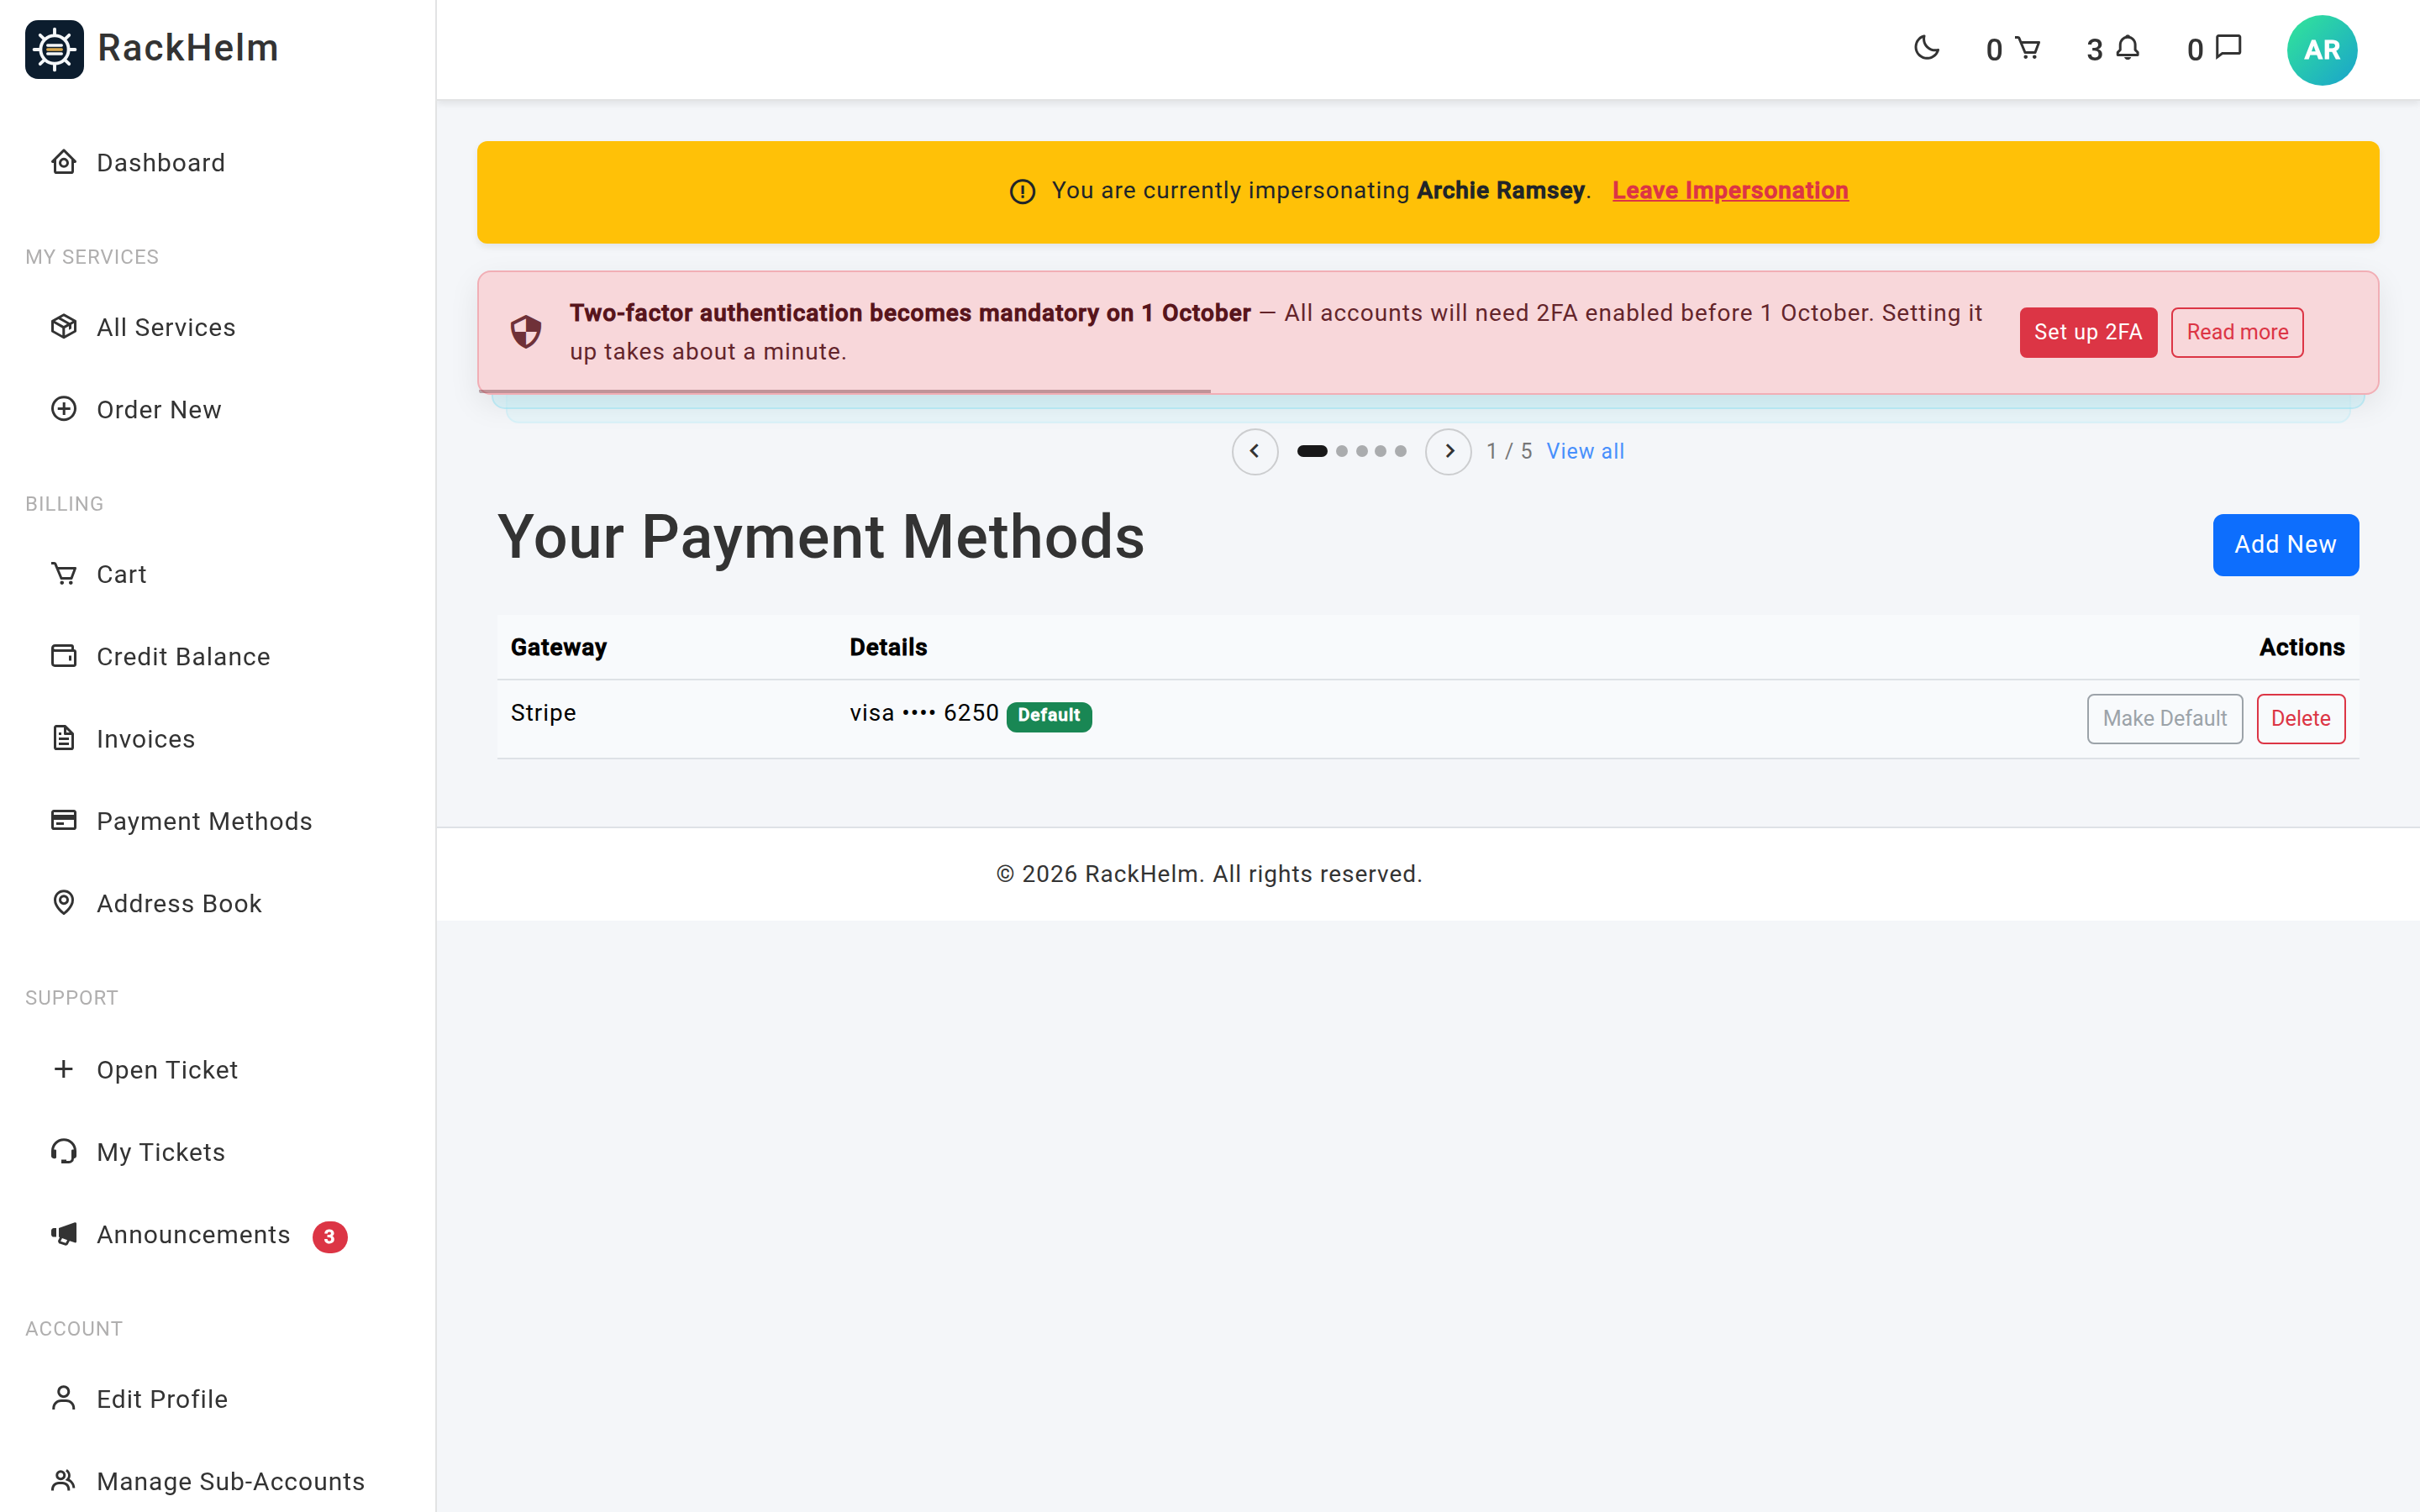Open the AR user avatar menu
Viewport: 2420px width, 1512px height.
(x=2321, y=50)
